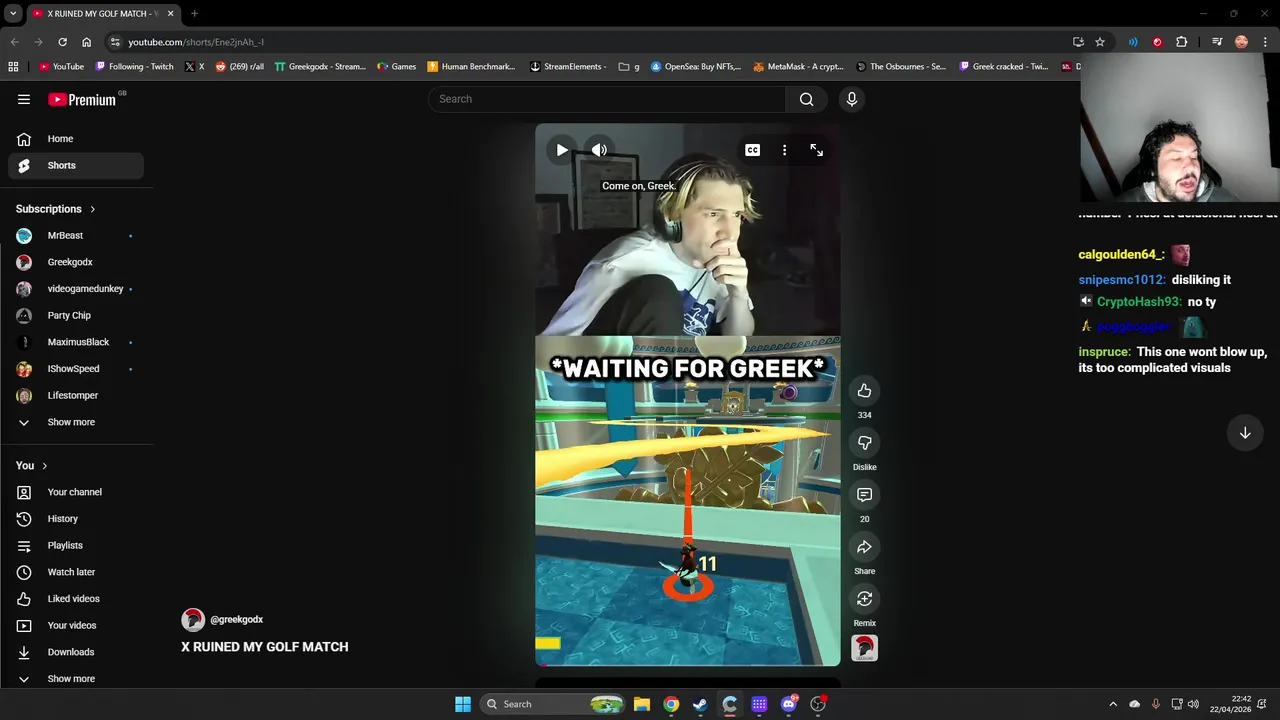This screenshot has width=1280, height=720.
Task: Open File Explorer from taskbar
Action: coord(642,704)
